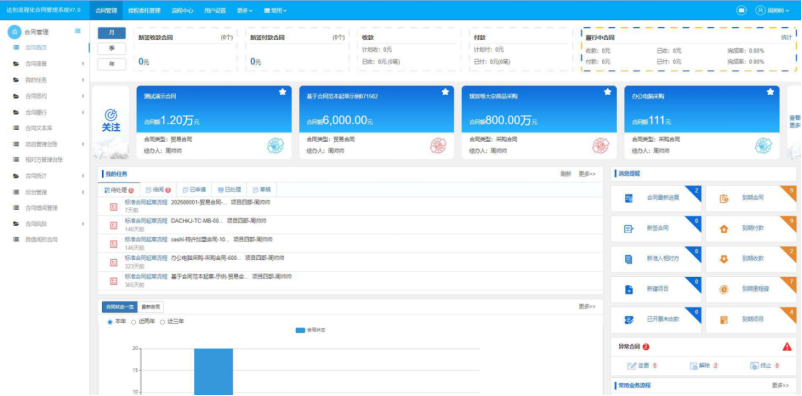Click the red icon of task DACHKJ-TC-MB

pos(114,225)
